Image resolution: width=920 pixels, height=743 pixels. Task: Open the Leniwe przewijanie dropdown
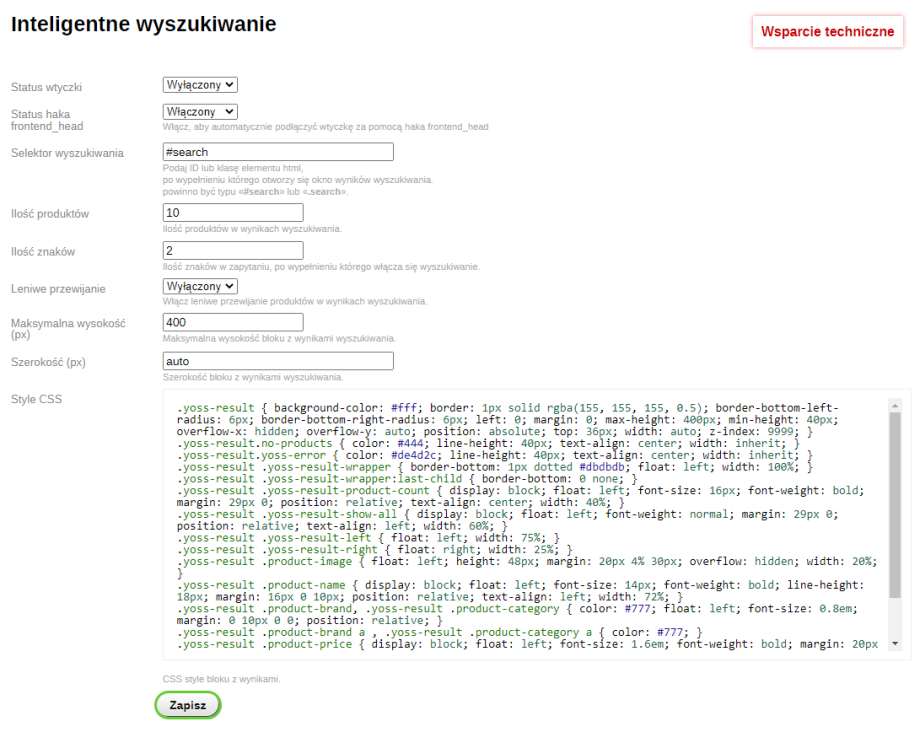tap(200, 286)
